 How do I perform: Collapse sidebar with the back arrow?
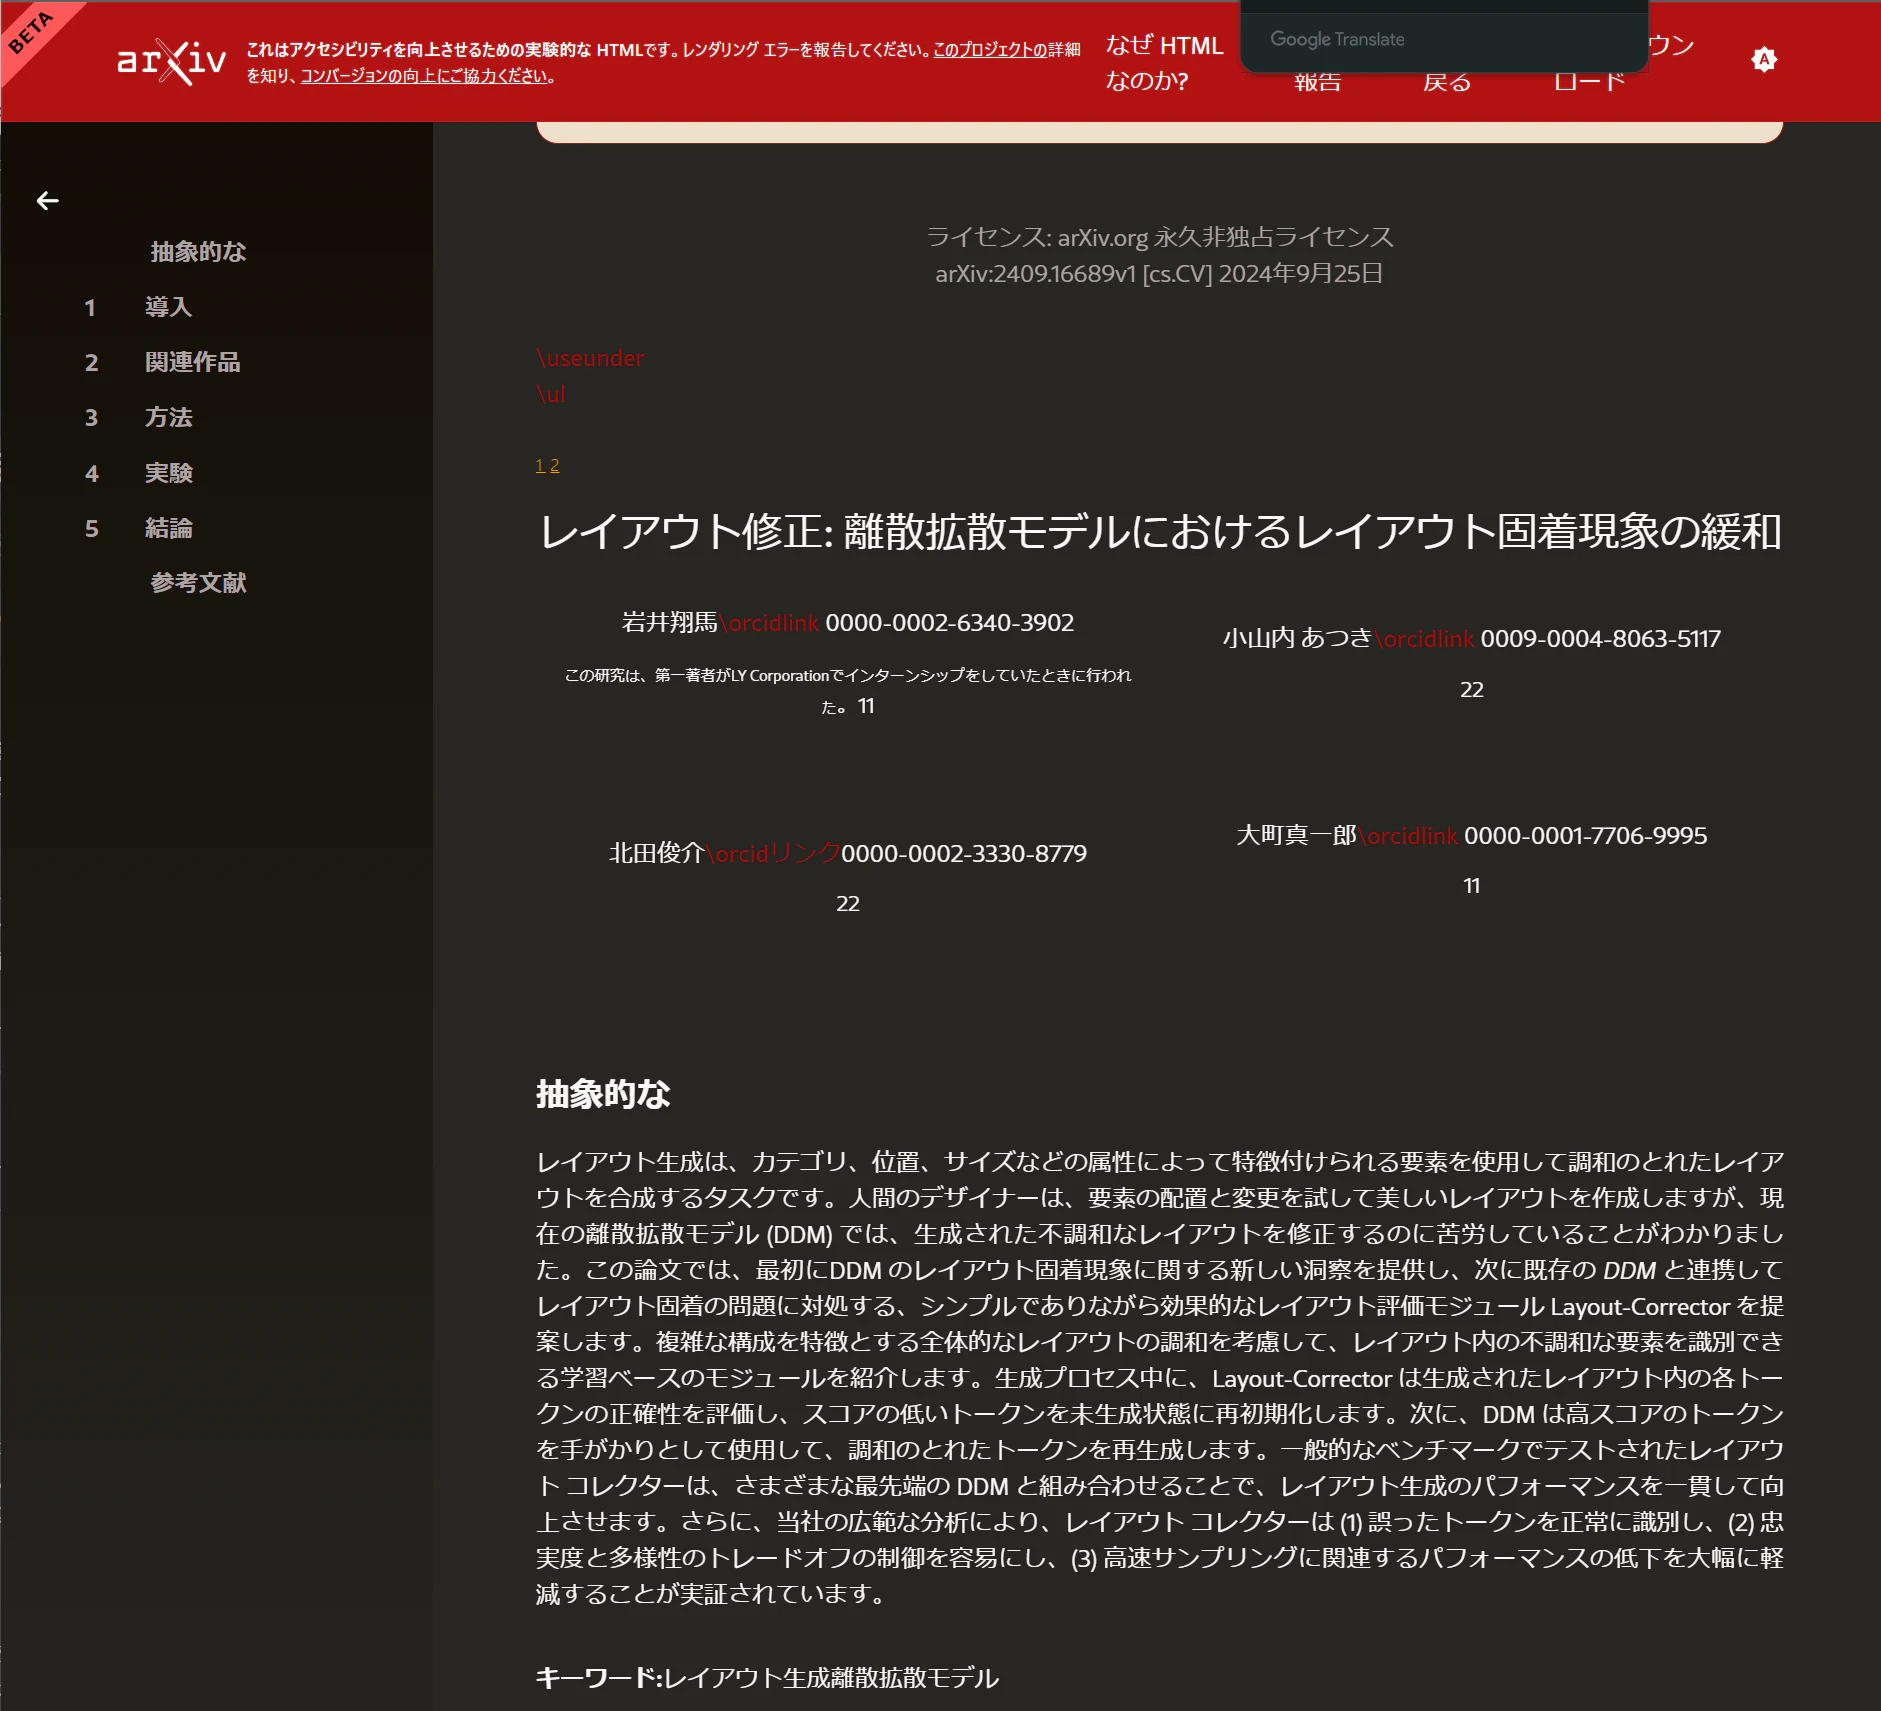click(x=47, y=201)
